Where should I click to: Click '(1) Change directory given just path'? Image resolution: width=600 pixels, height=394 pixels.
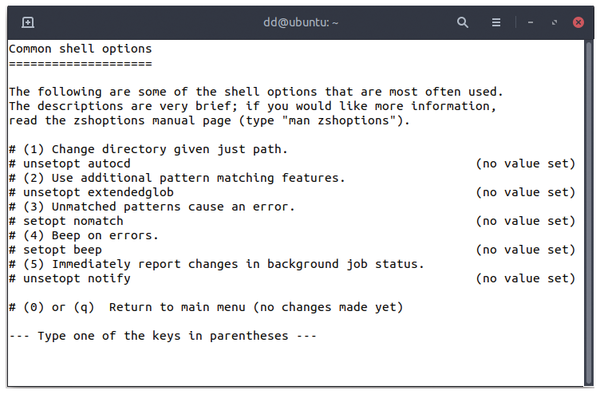[x=155, y=149]
